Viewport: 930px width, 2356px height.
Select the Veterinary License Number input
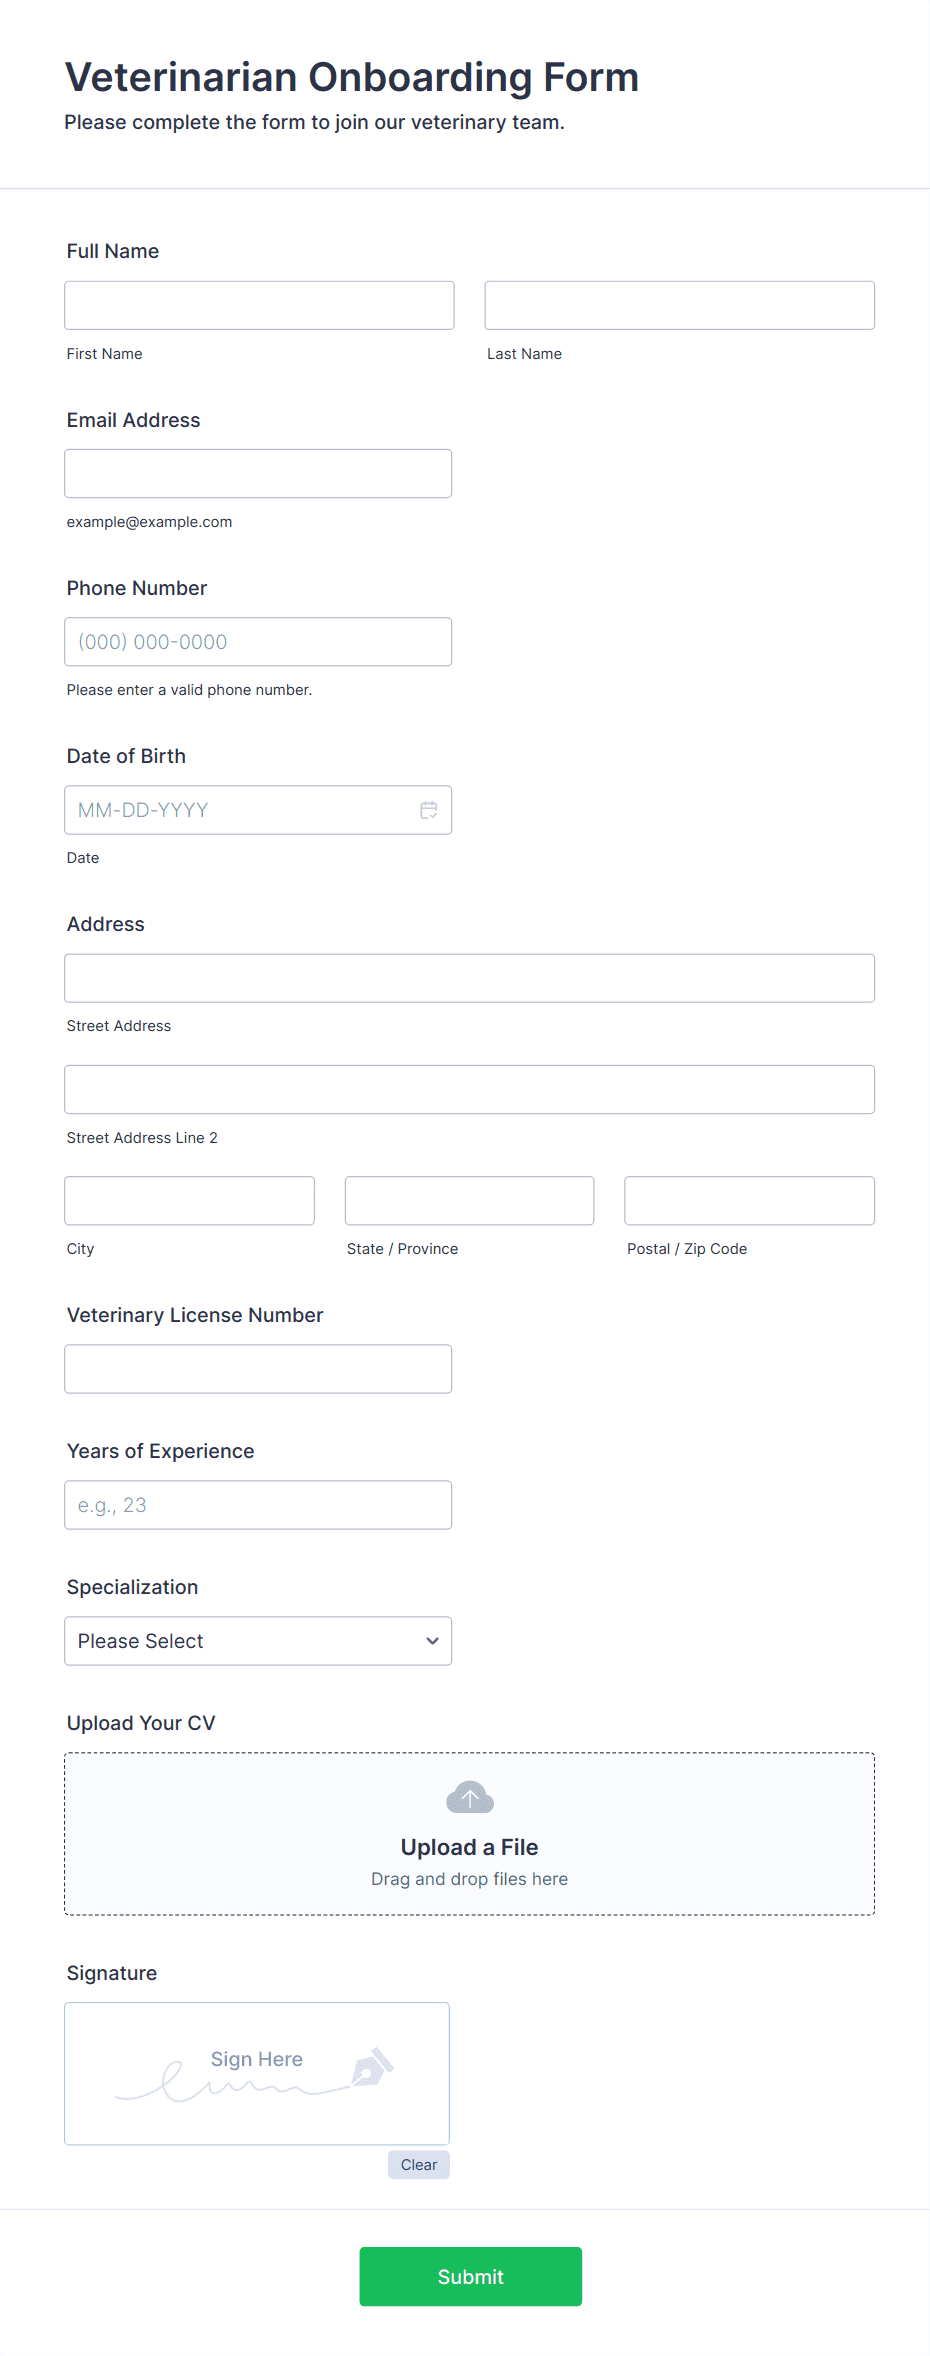(x=258, y=1369)
